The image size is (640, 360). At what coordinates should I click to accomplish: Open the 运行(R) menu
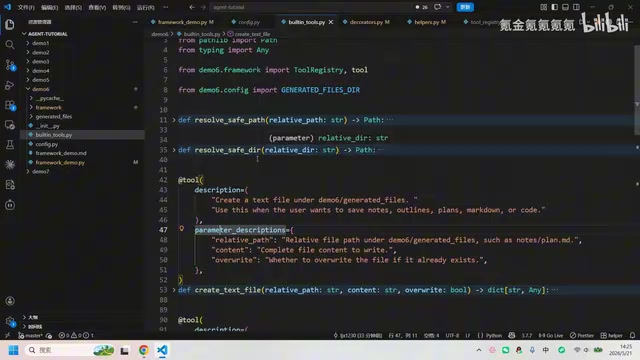click(x=145, y=7)
